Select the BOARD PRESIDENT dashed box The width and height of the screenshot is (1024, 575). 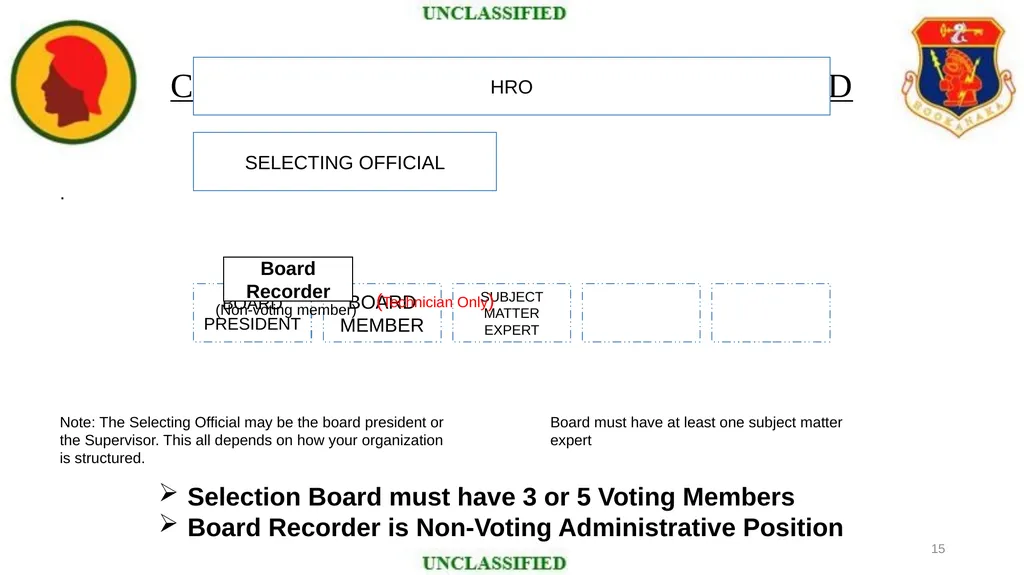coord(252,313)
